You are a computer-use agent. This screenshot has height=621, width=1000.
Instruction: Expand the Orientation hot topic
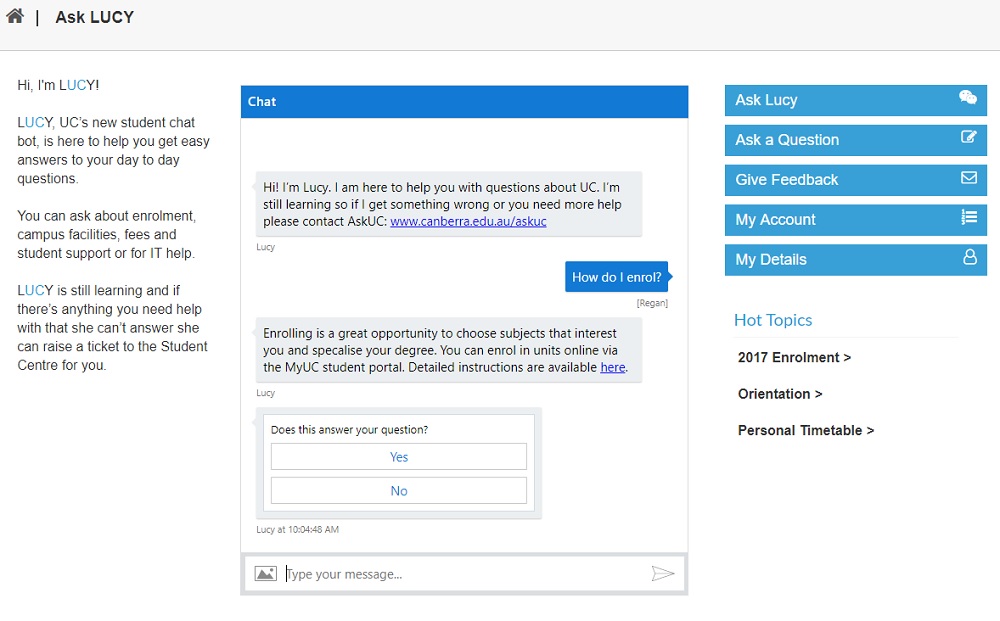(x=780, y=394)
